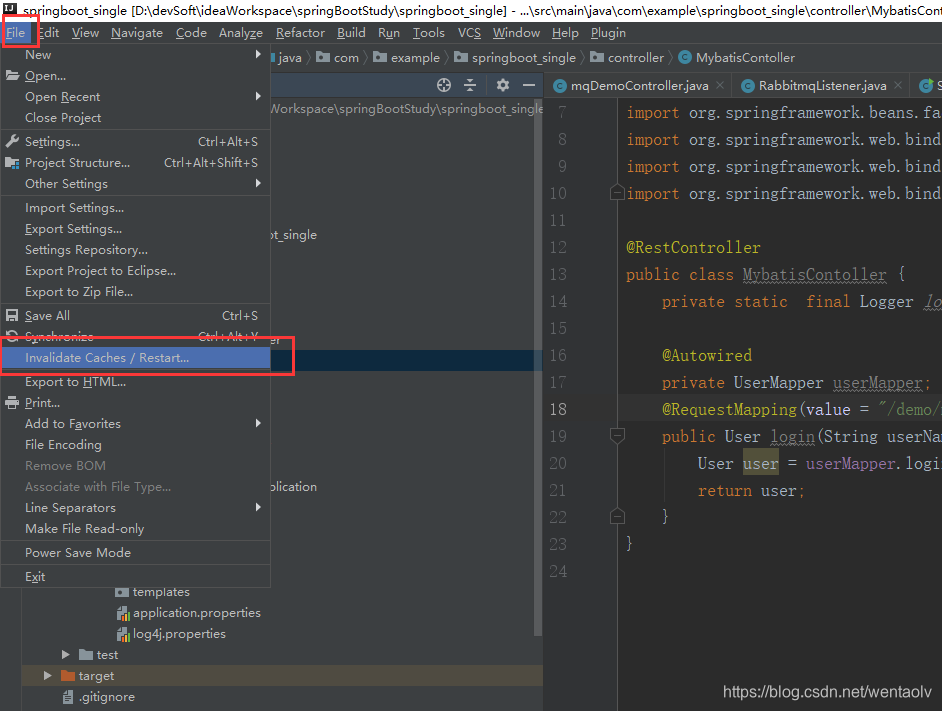This screenshot has width=942, height=711.
Task: Select File Encoding menu entry
Action: (136, 445)
